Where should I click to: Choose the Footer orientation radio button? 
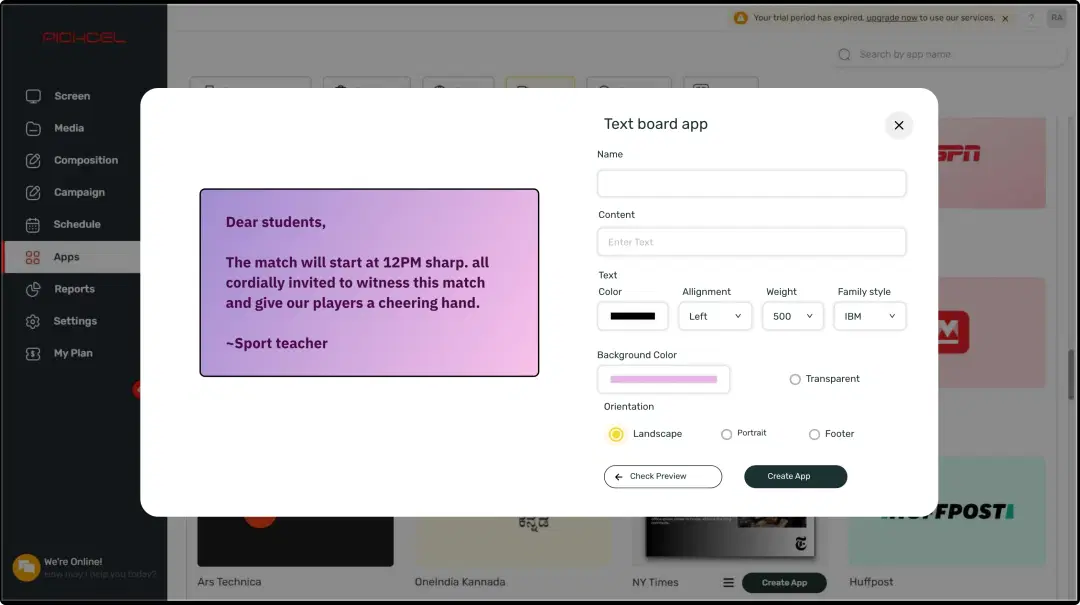(x=814, y=434)
